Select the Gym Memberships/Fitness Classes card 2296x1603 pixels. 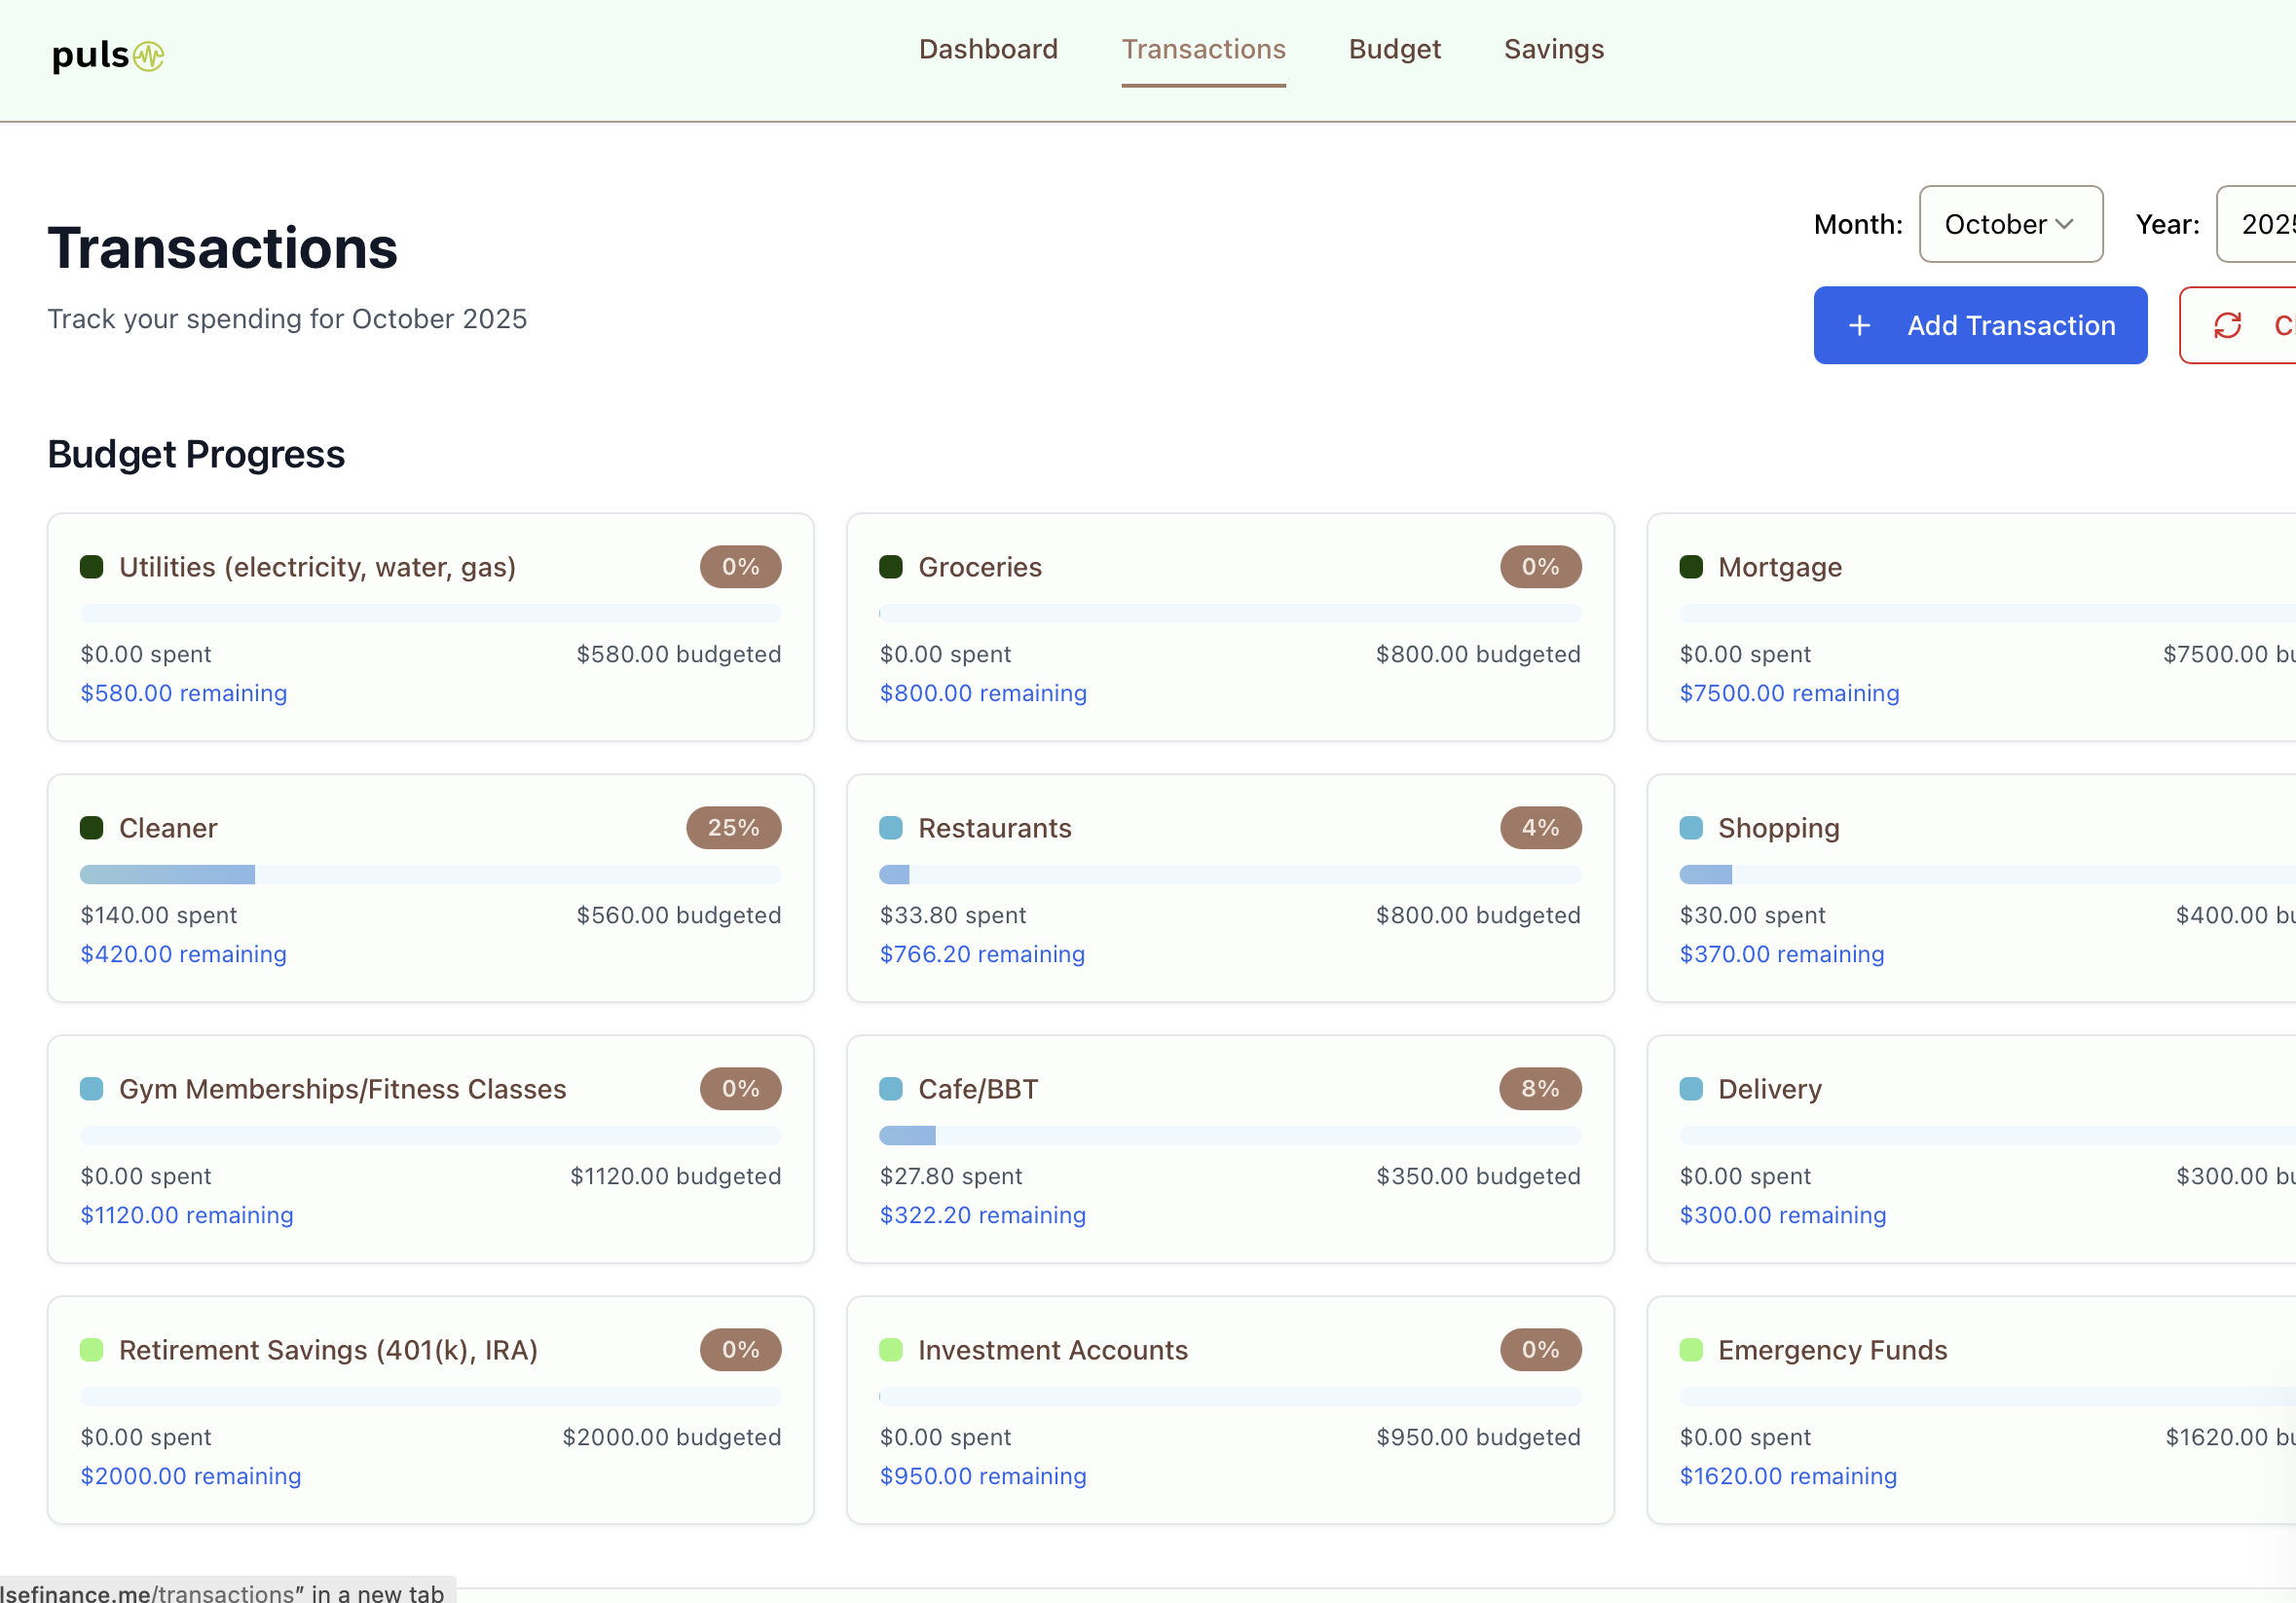pos(430,1149)
